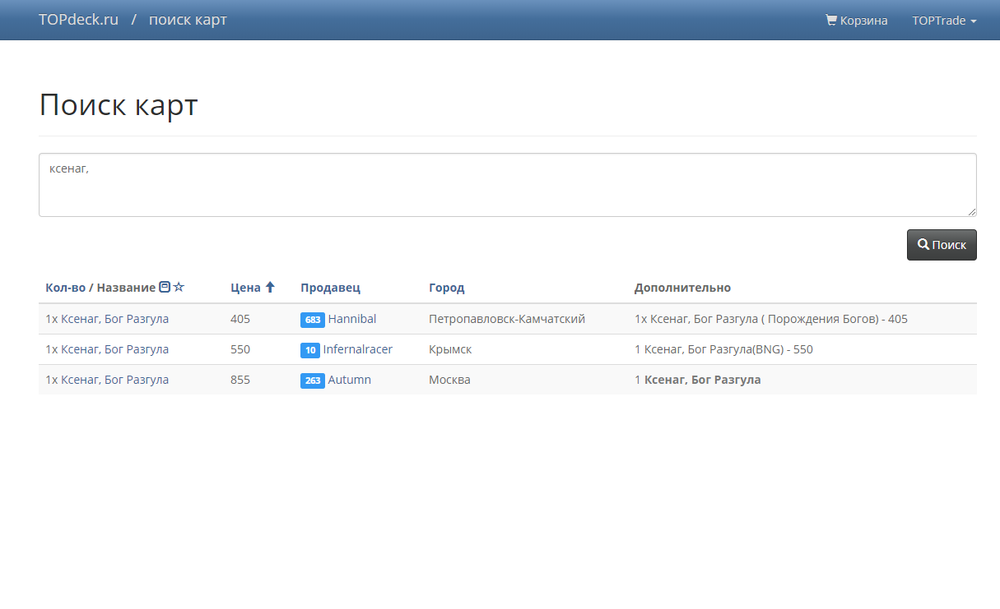Expand the TOPTrade dropdown menu
1000x609 pixels.
tap(944, 20)
